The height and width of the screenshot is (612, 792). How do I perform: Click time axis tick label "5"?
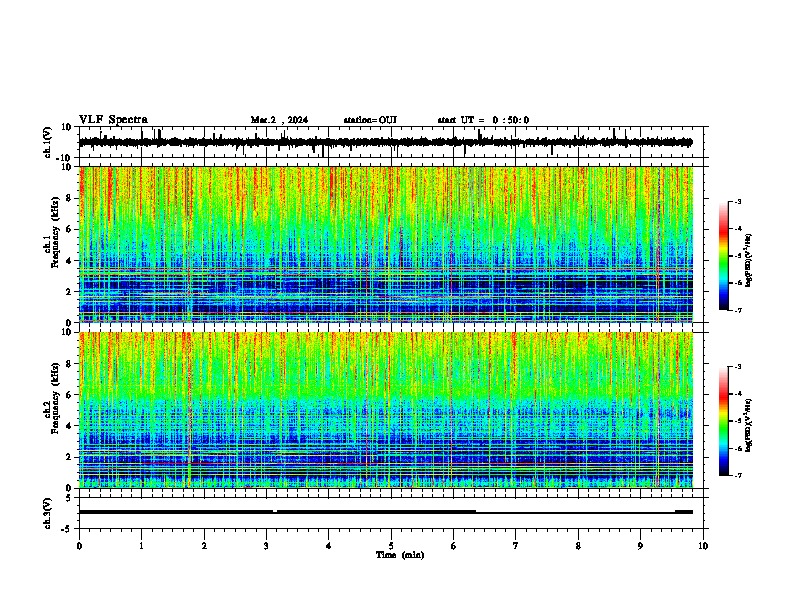tap(391, 546)
